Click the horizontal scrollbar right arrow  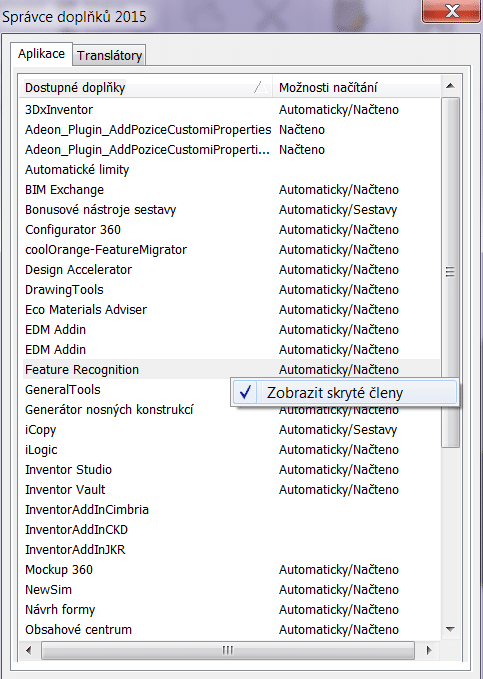tap(429, 650)
